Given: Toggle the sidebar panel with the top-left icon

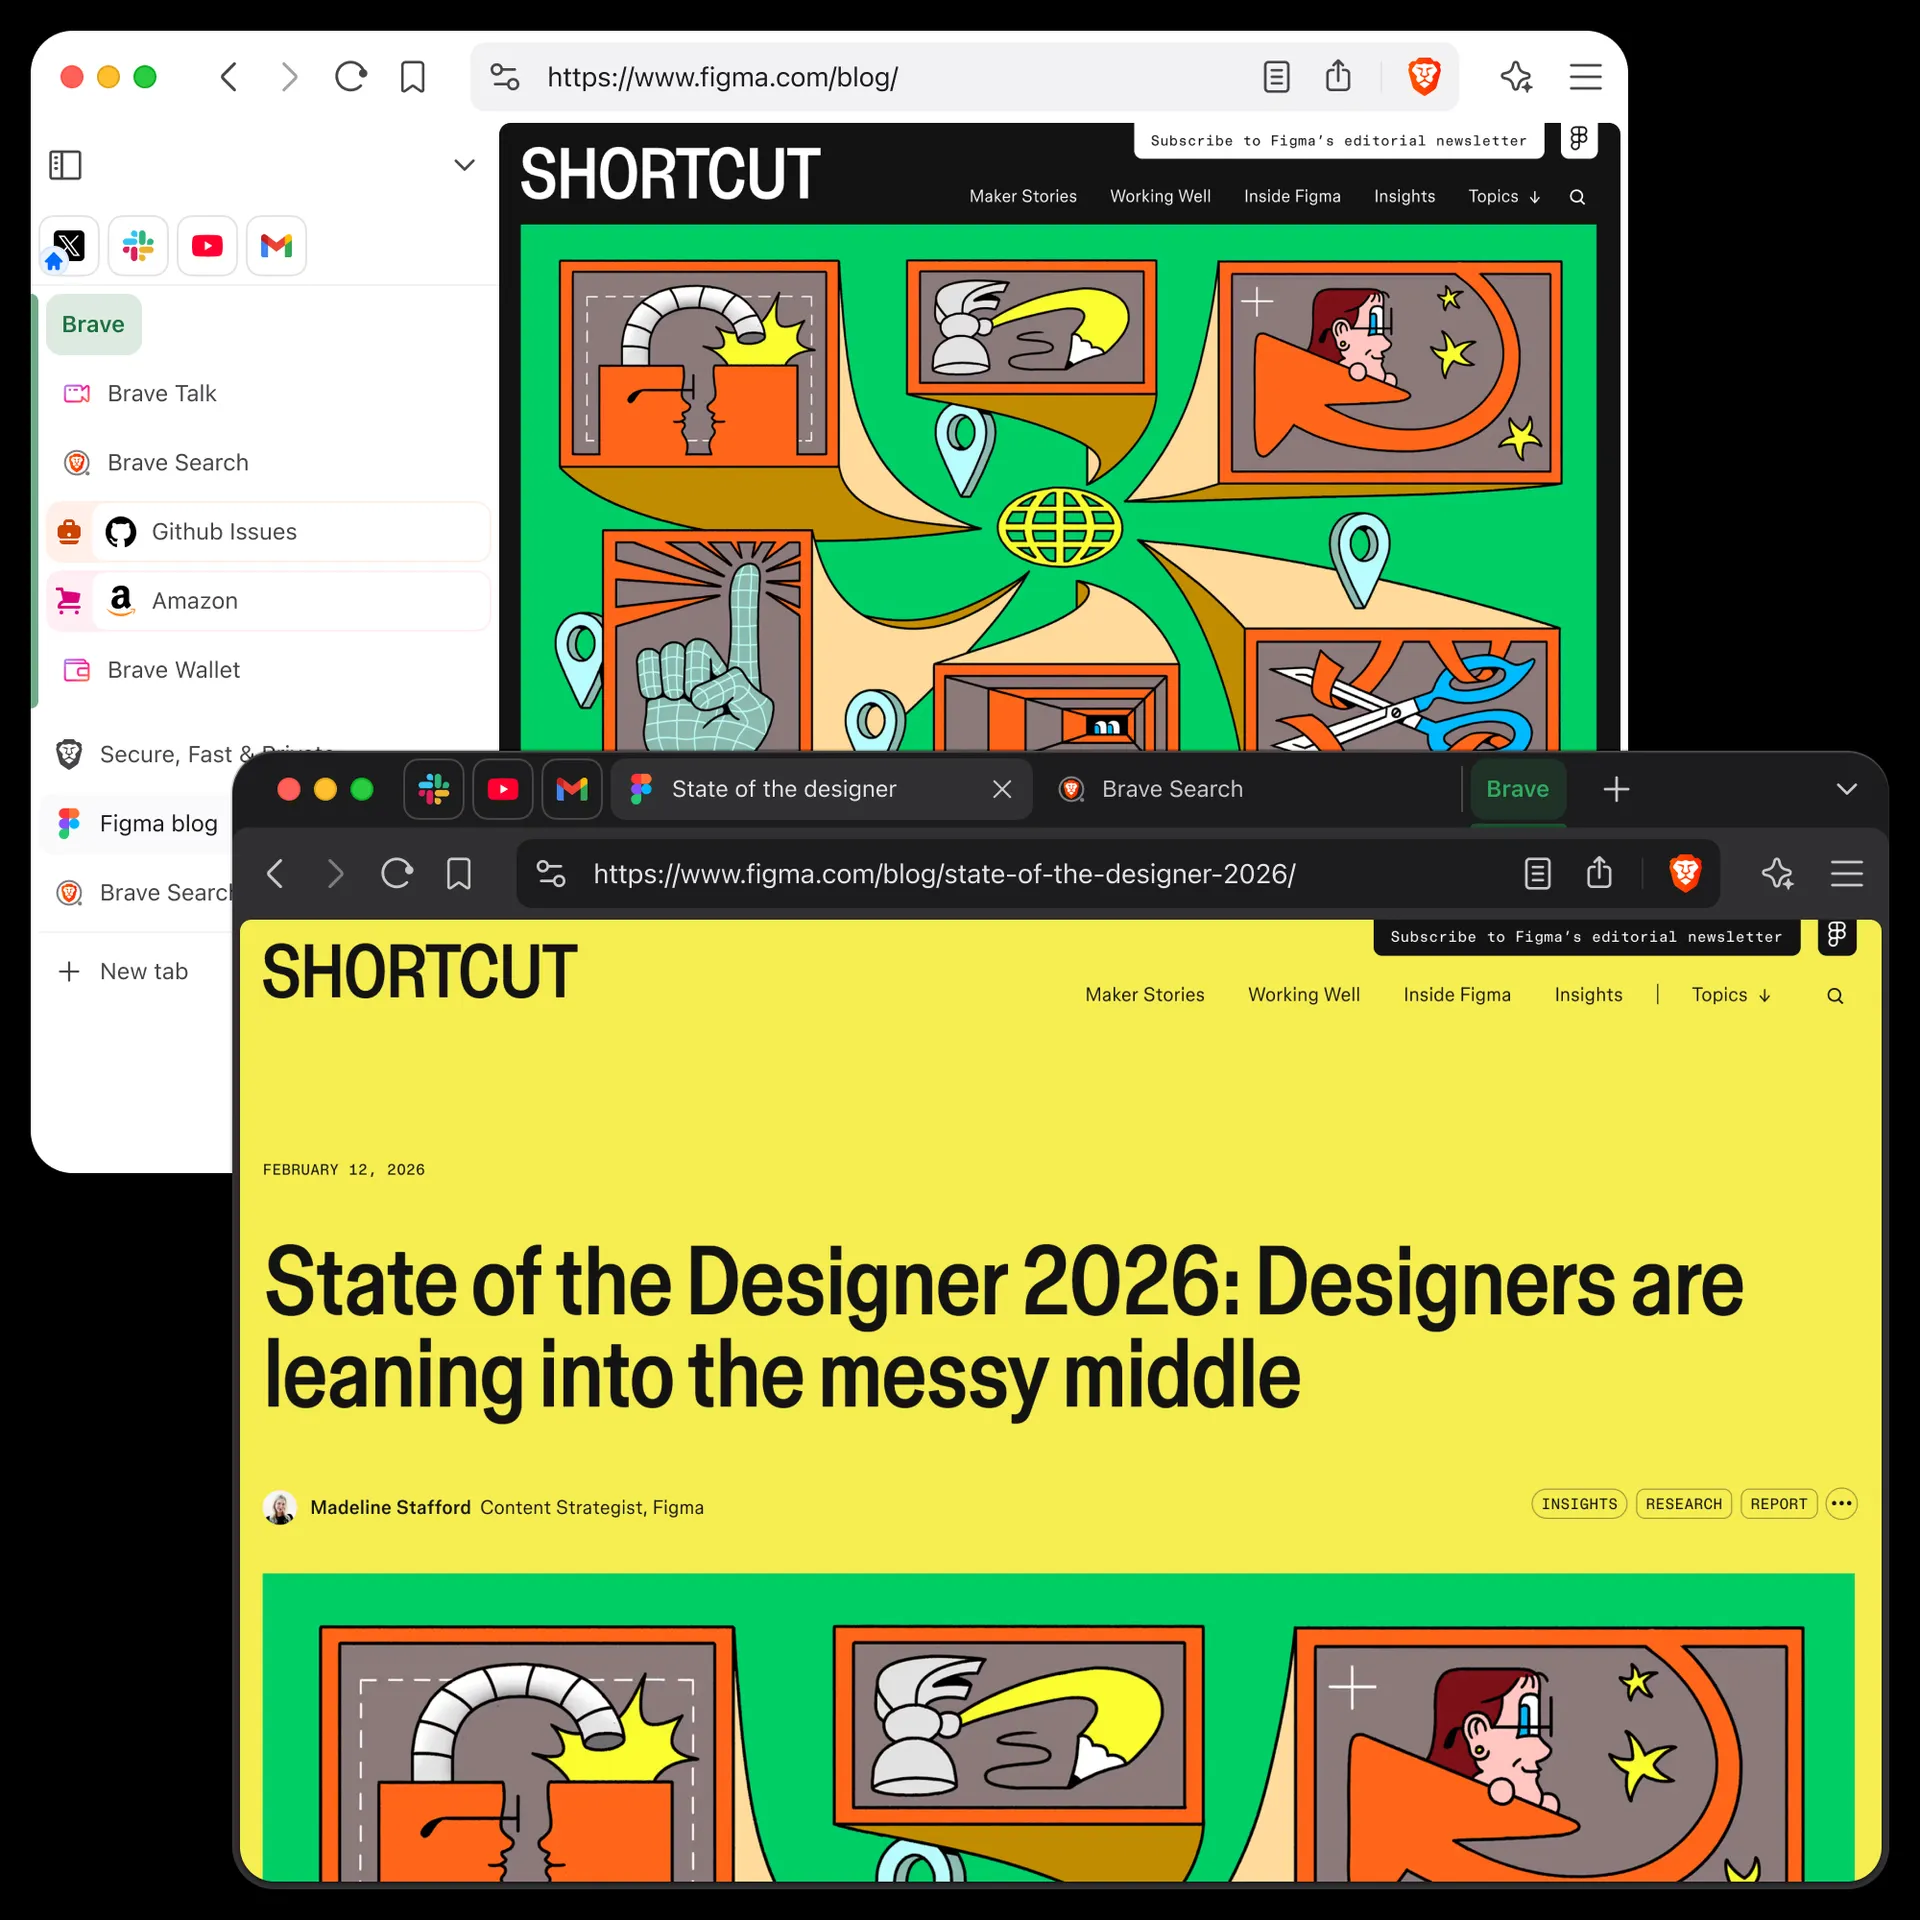Looking at the screenshot, I should [64, 165].
